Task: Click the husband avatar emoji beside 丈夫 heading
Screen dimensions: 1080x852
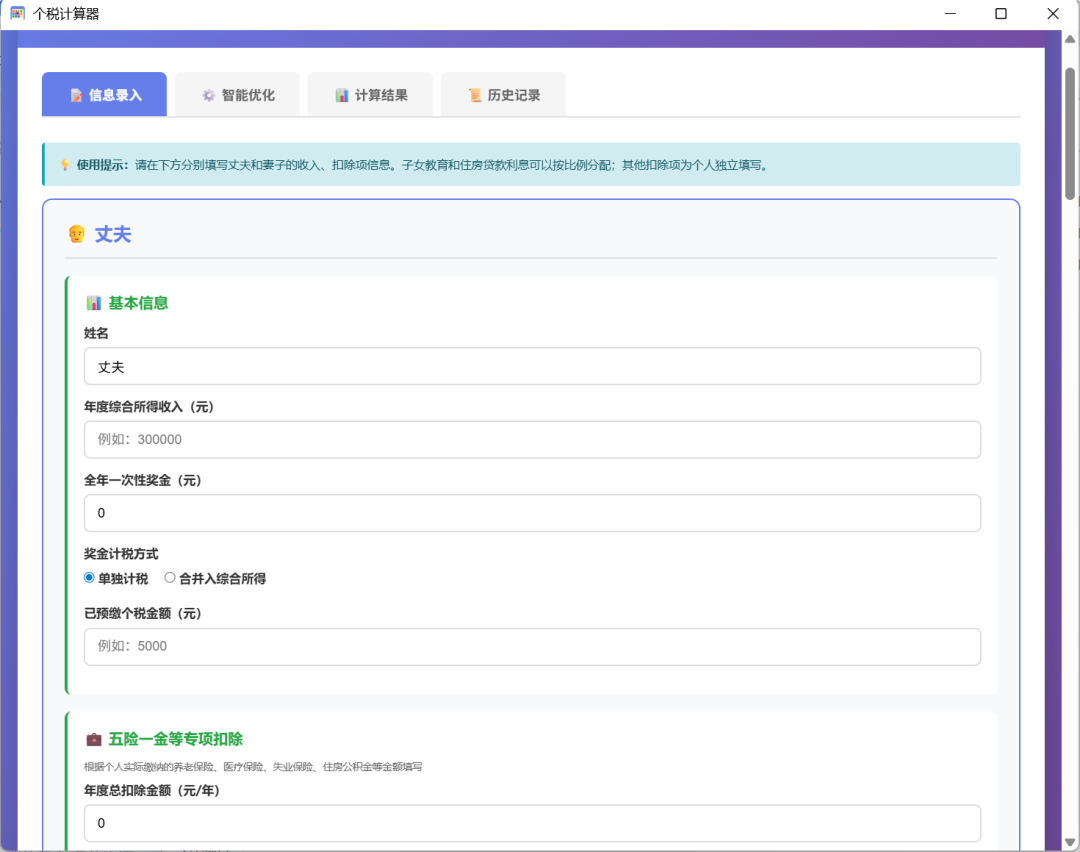Action: 76,234
